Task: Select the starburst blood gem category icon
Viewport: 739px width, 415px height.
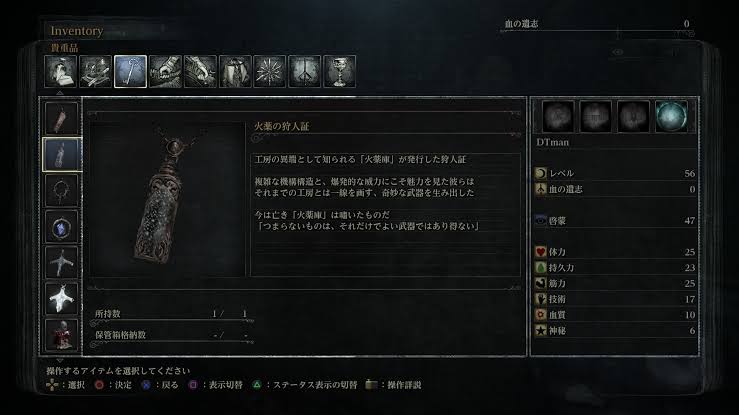Action: (x=270, y=71)
